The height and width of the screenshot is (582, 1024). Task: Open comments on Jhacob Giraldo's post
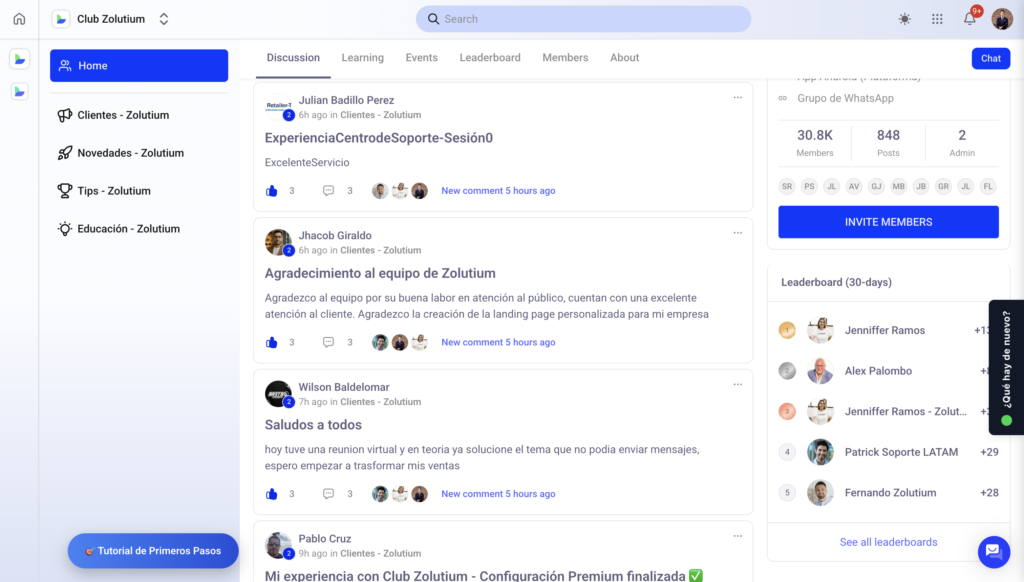tap(328, 342)
